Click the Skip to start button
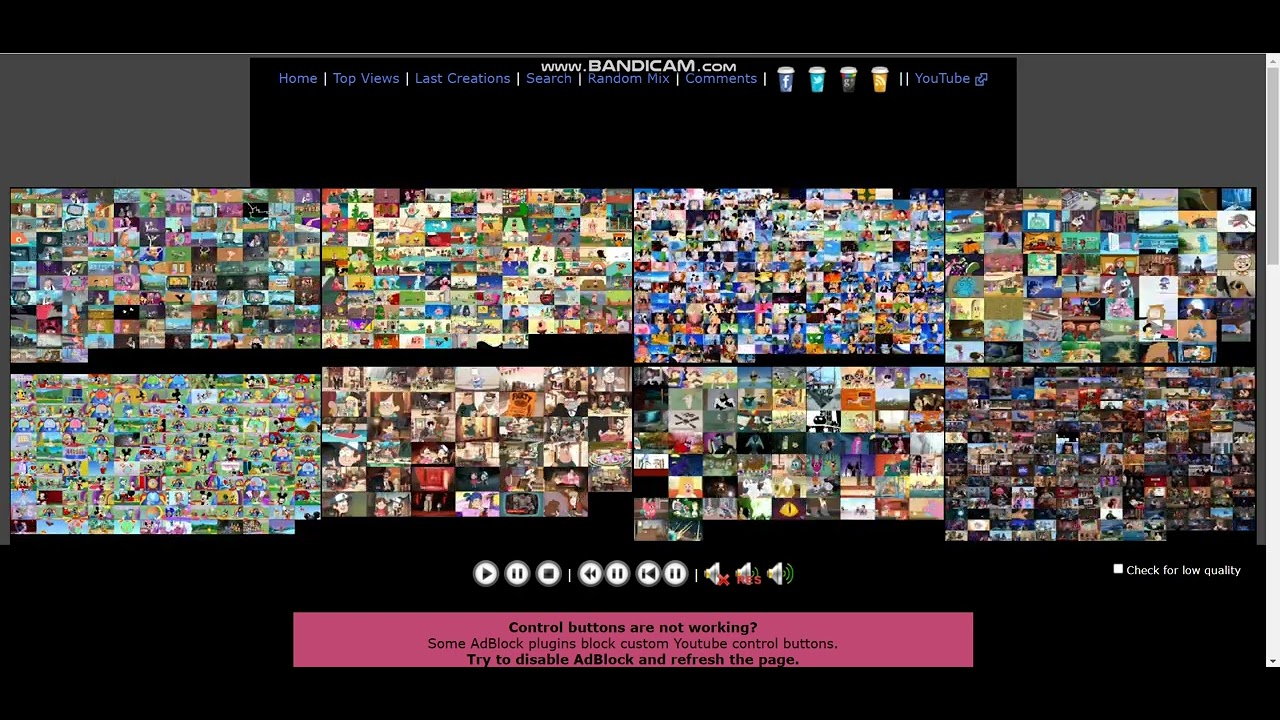 [648, 573]
